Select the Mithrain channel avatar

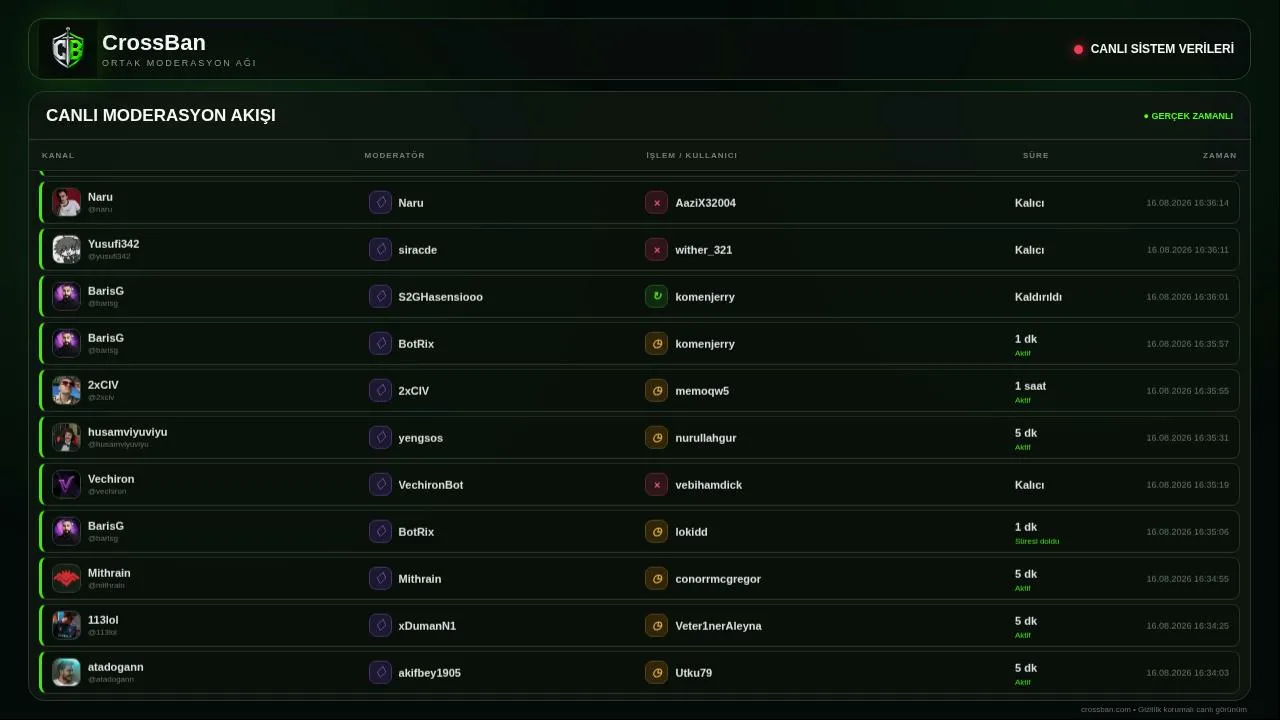[66, 578]
